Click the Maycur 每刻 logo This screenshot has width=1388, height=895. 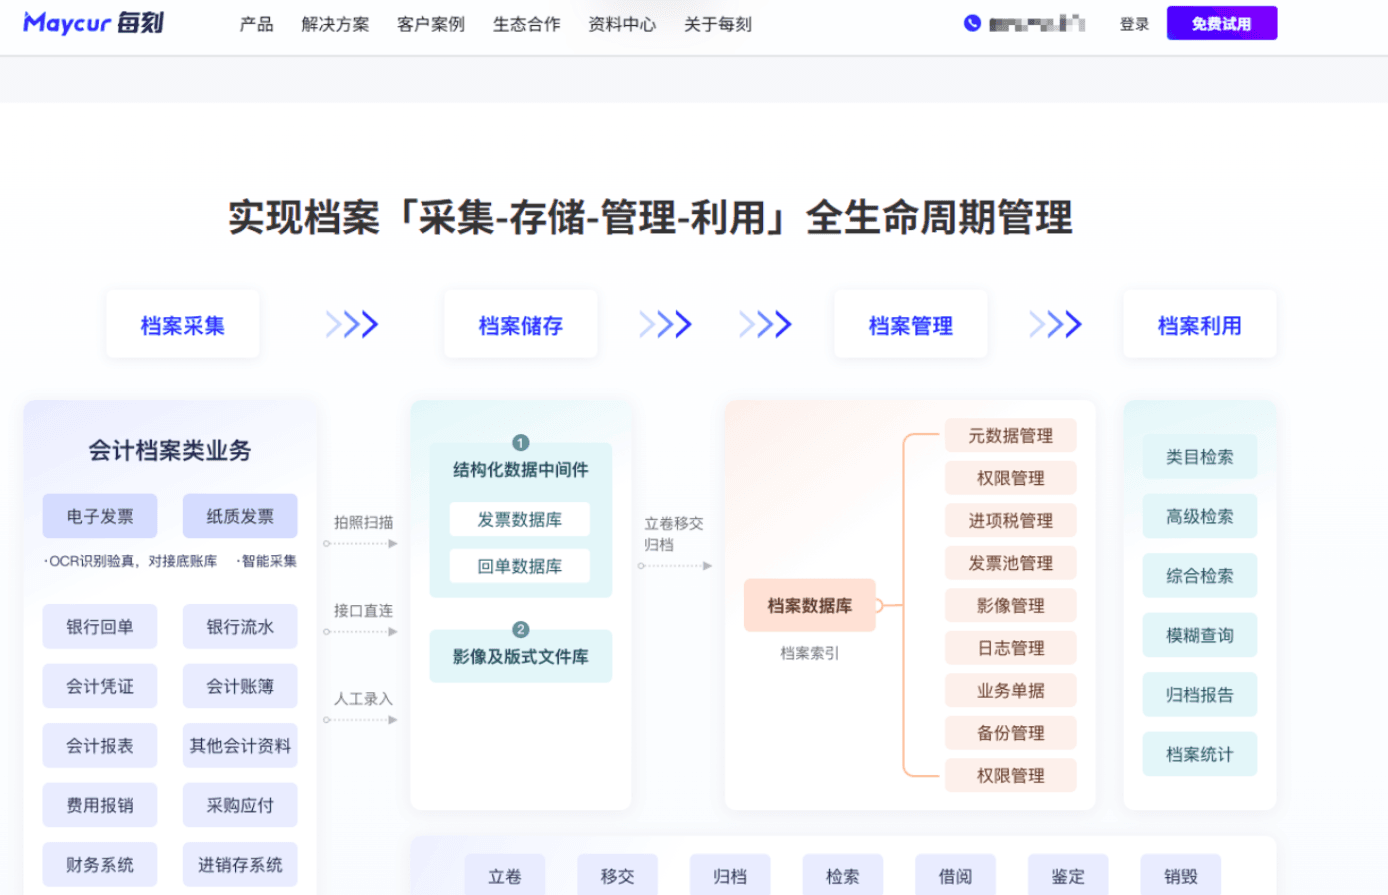pyautogui.click(x=93, y=23)
